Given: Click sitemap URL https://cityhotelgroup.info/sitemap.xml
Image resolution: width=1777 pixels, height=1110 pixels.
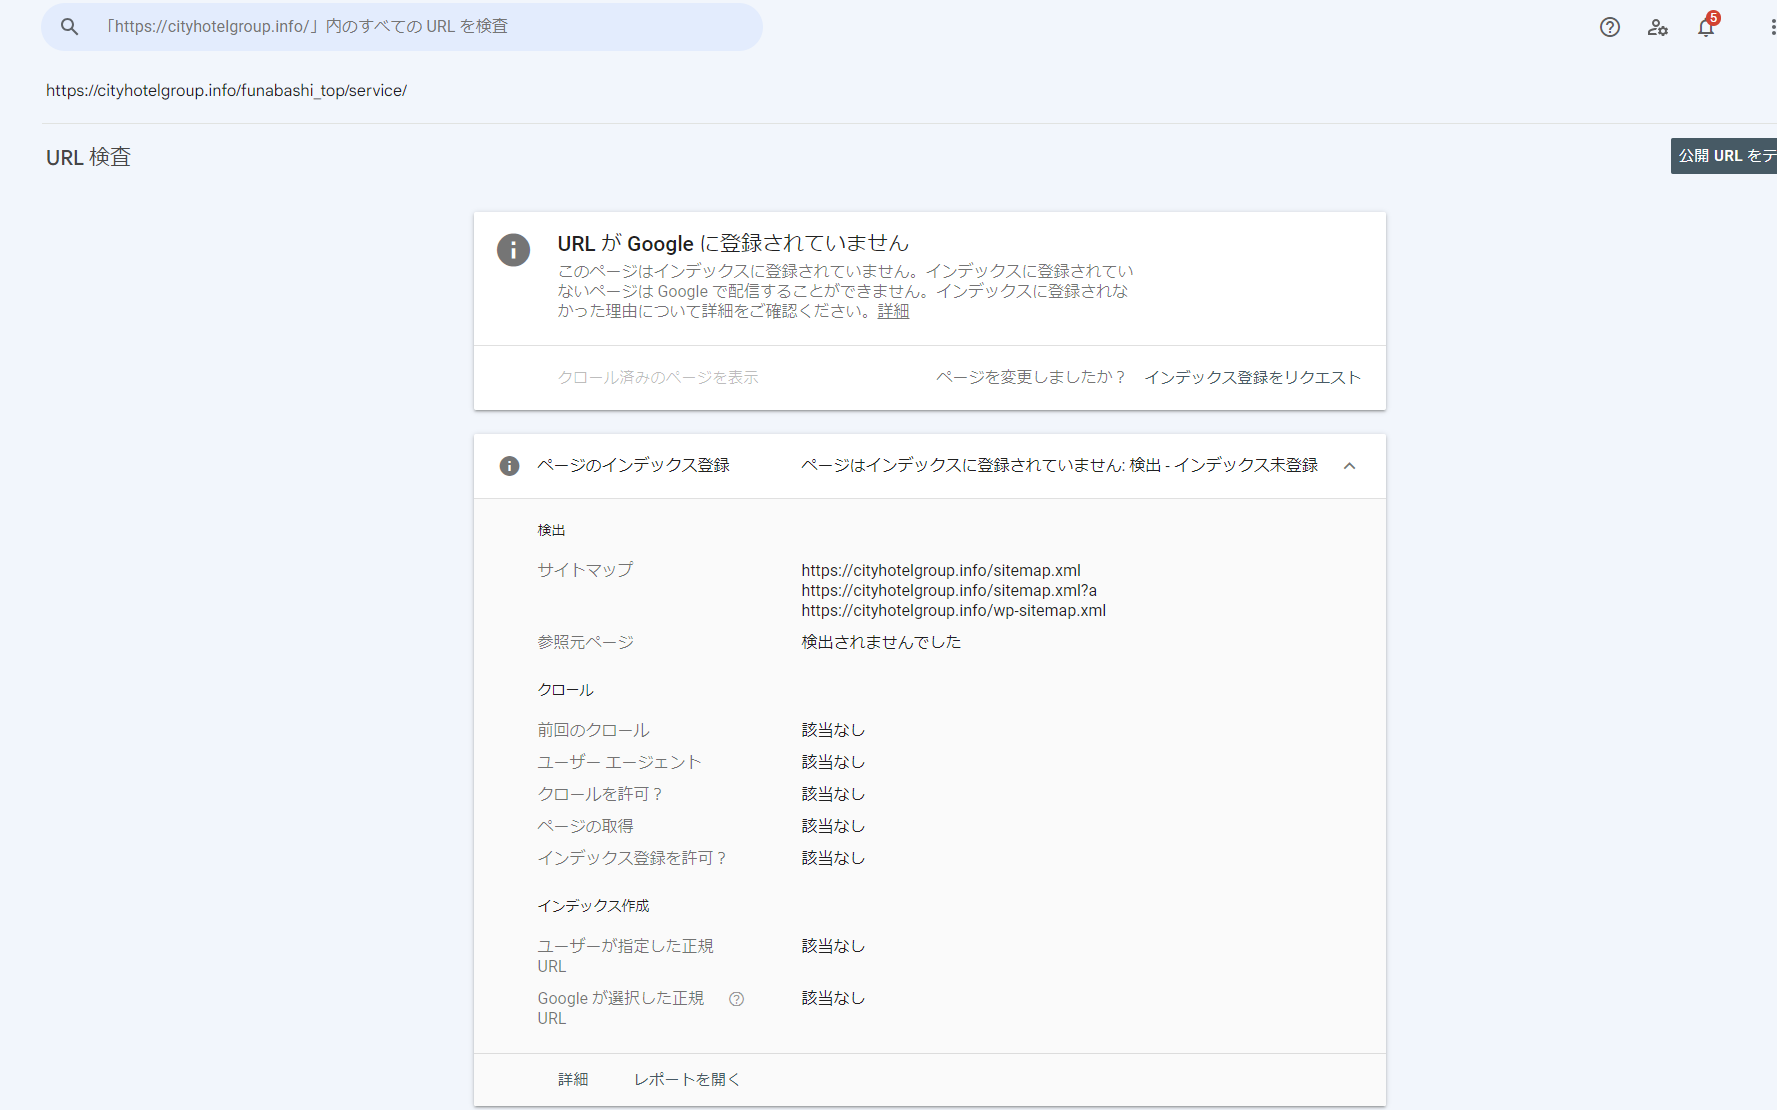Looking at the screenshot, I should pyautogui.click(x=941, y=570).
